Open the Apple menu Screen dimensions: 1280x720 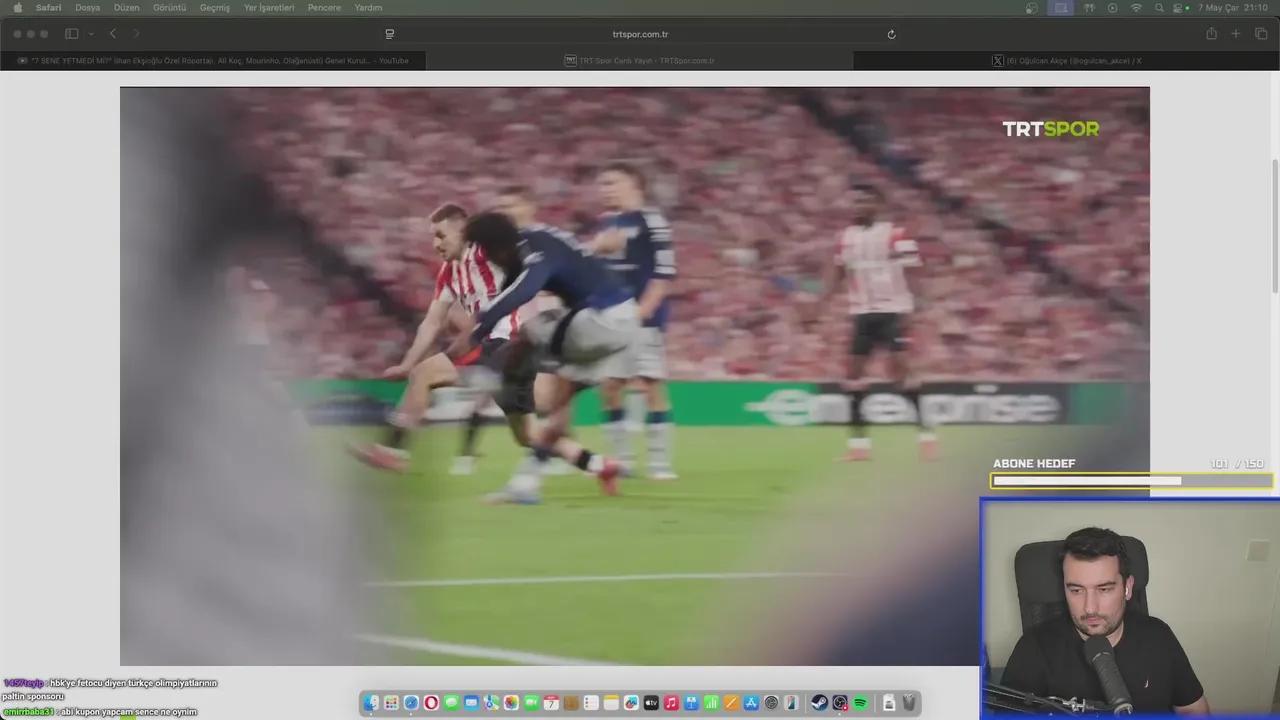[17, 7]
